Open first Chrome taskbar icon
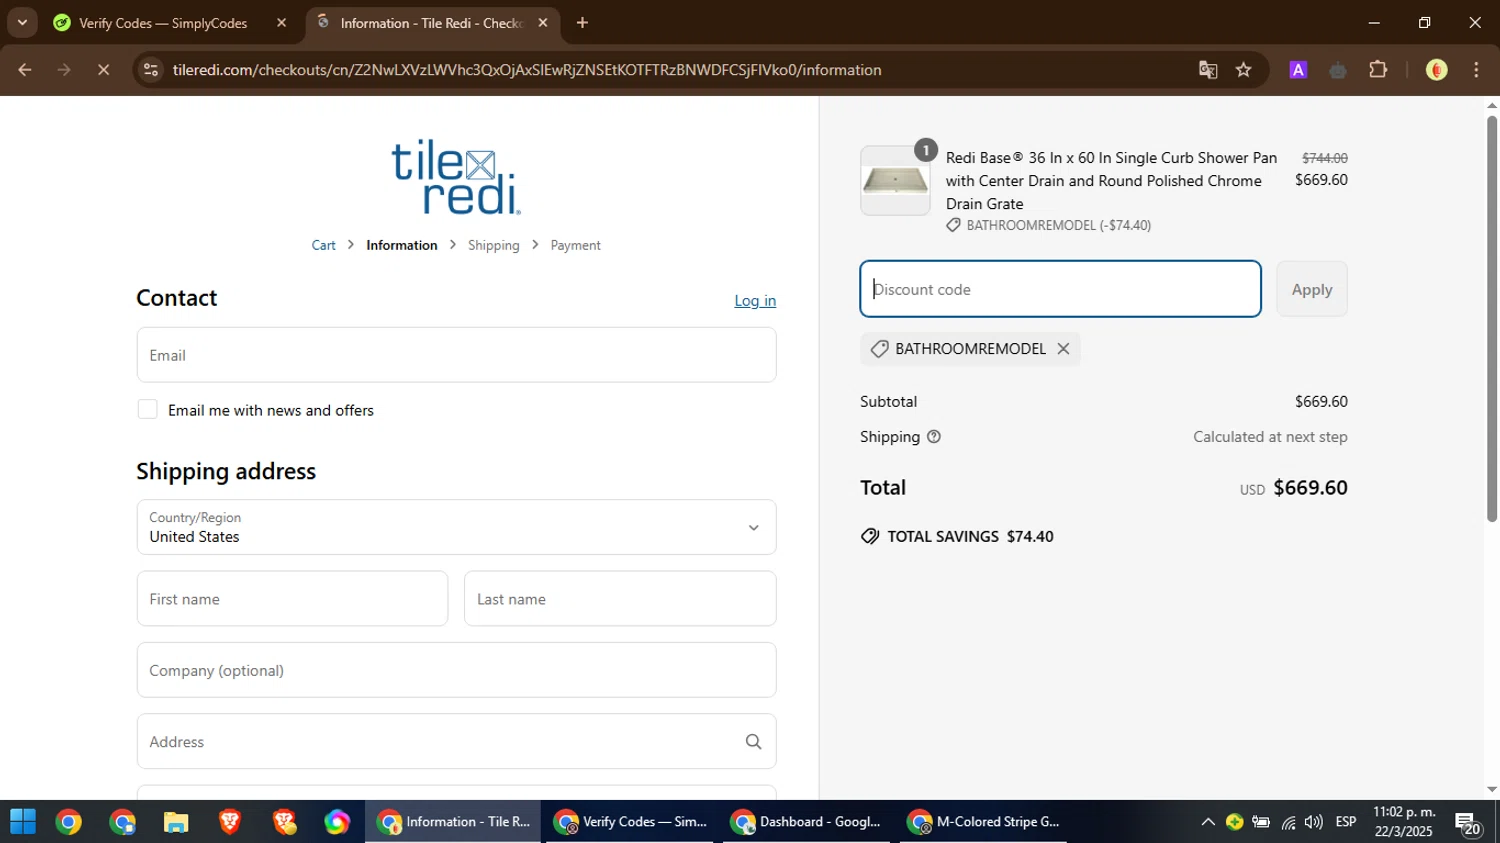 (x=69, y=822)
